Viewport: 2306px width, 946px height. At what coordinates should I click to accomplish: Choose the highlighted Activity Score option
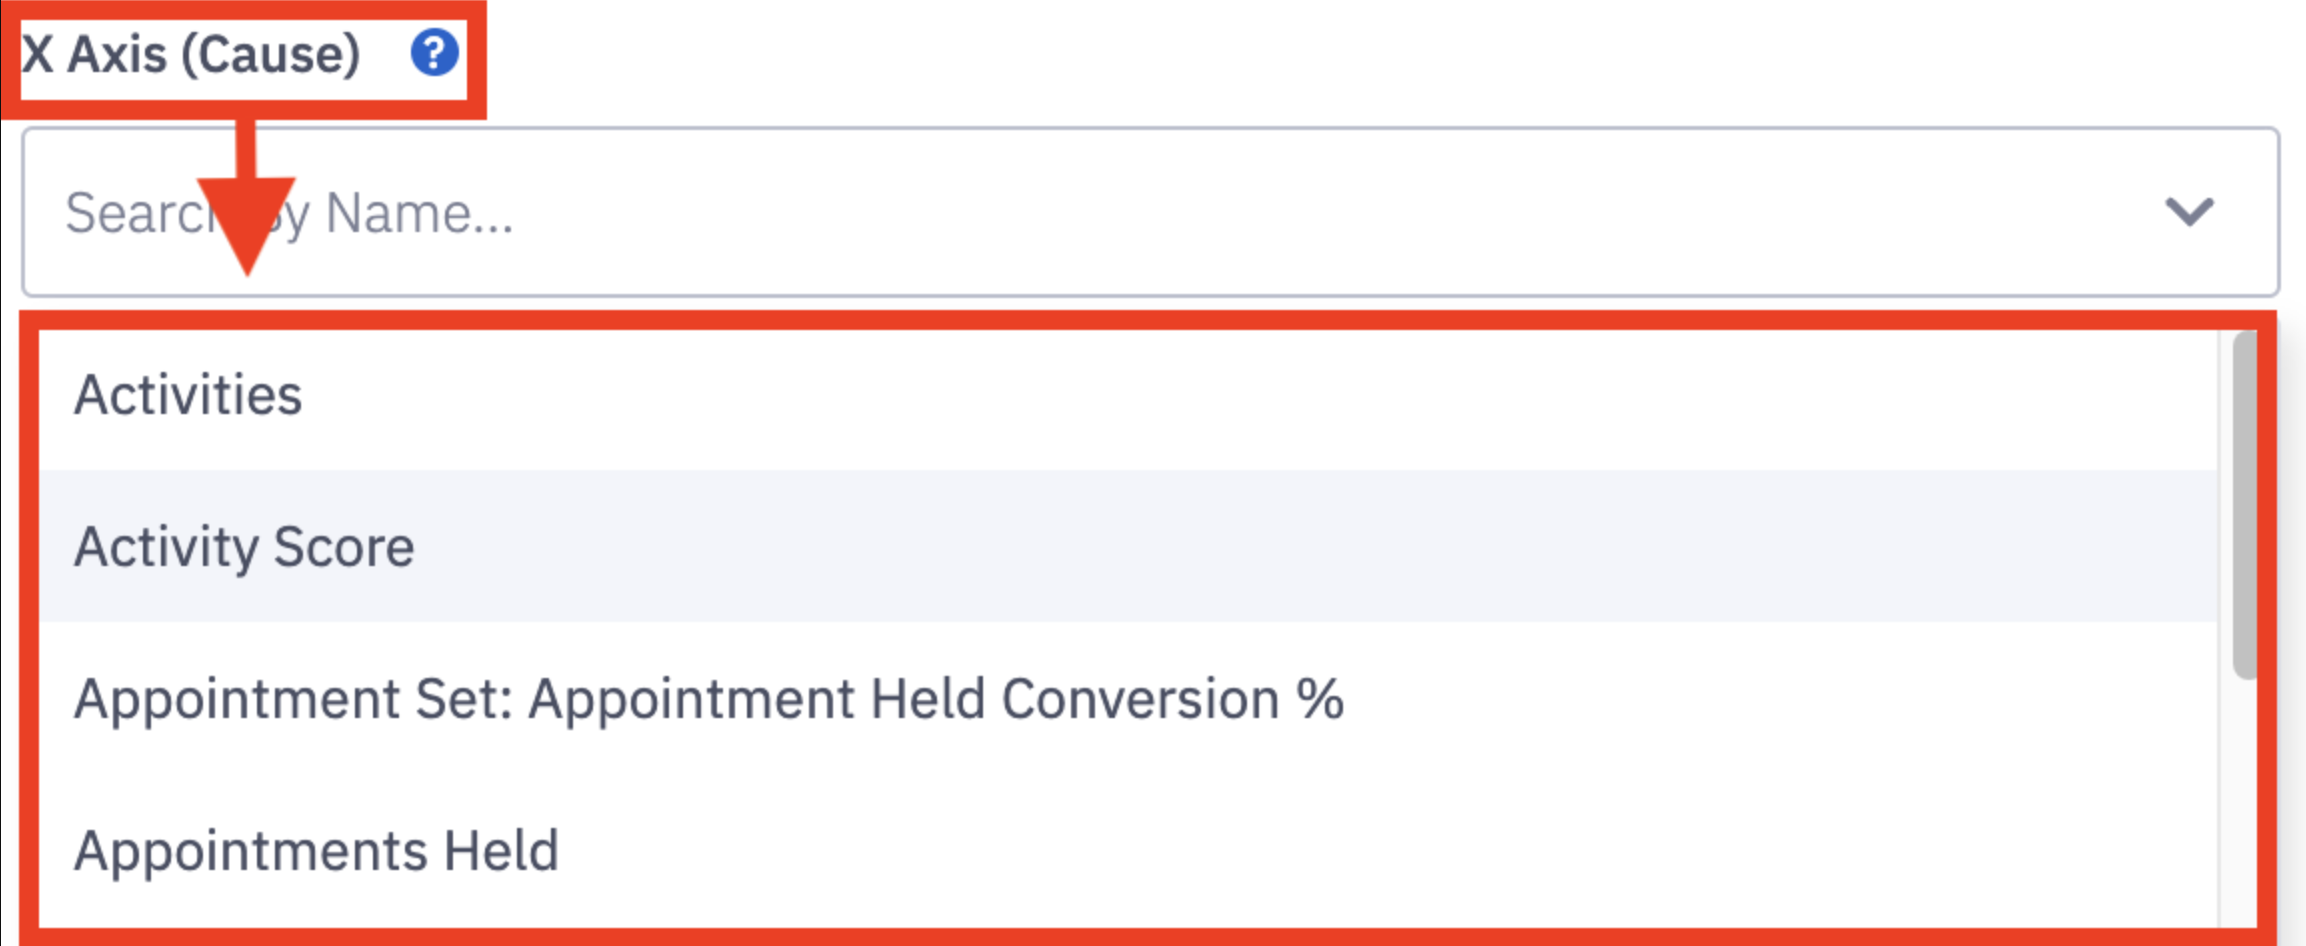click(1128, 546)
